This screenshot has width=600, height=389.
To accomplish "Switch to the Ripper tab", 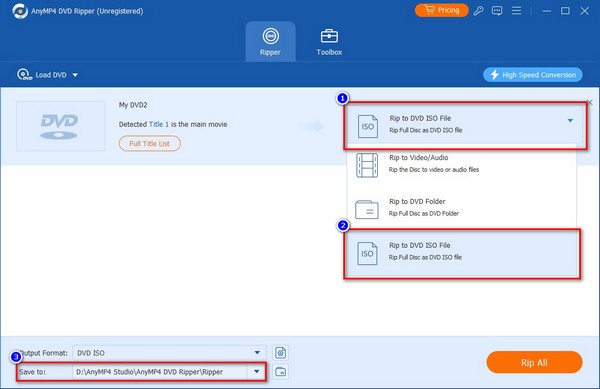I will (270, 42).
